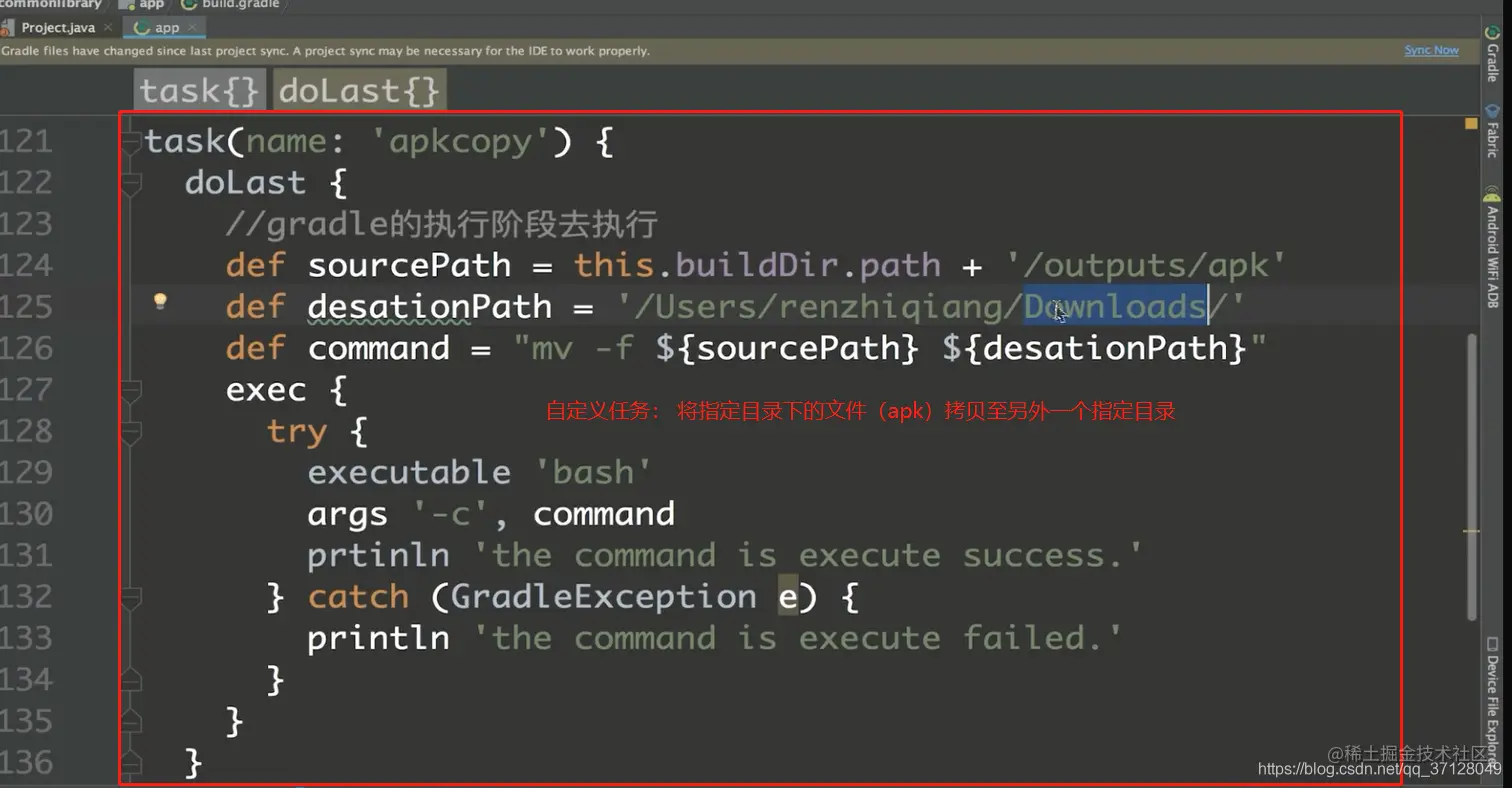Screen dimensions: 1512x788
Task: Switch to the Project.java tab
Action: [57, 28]
